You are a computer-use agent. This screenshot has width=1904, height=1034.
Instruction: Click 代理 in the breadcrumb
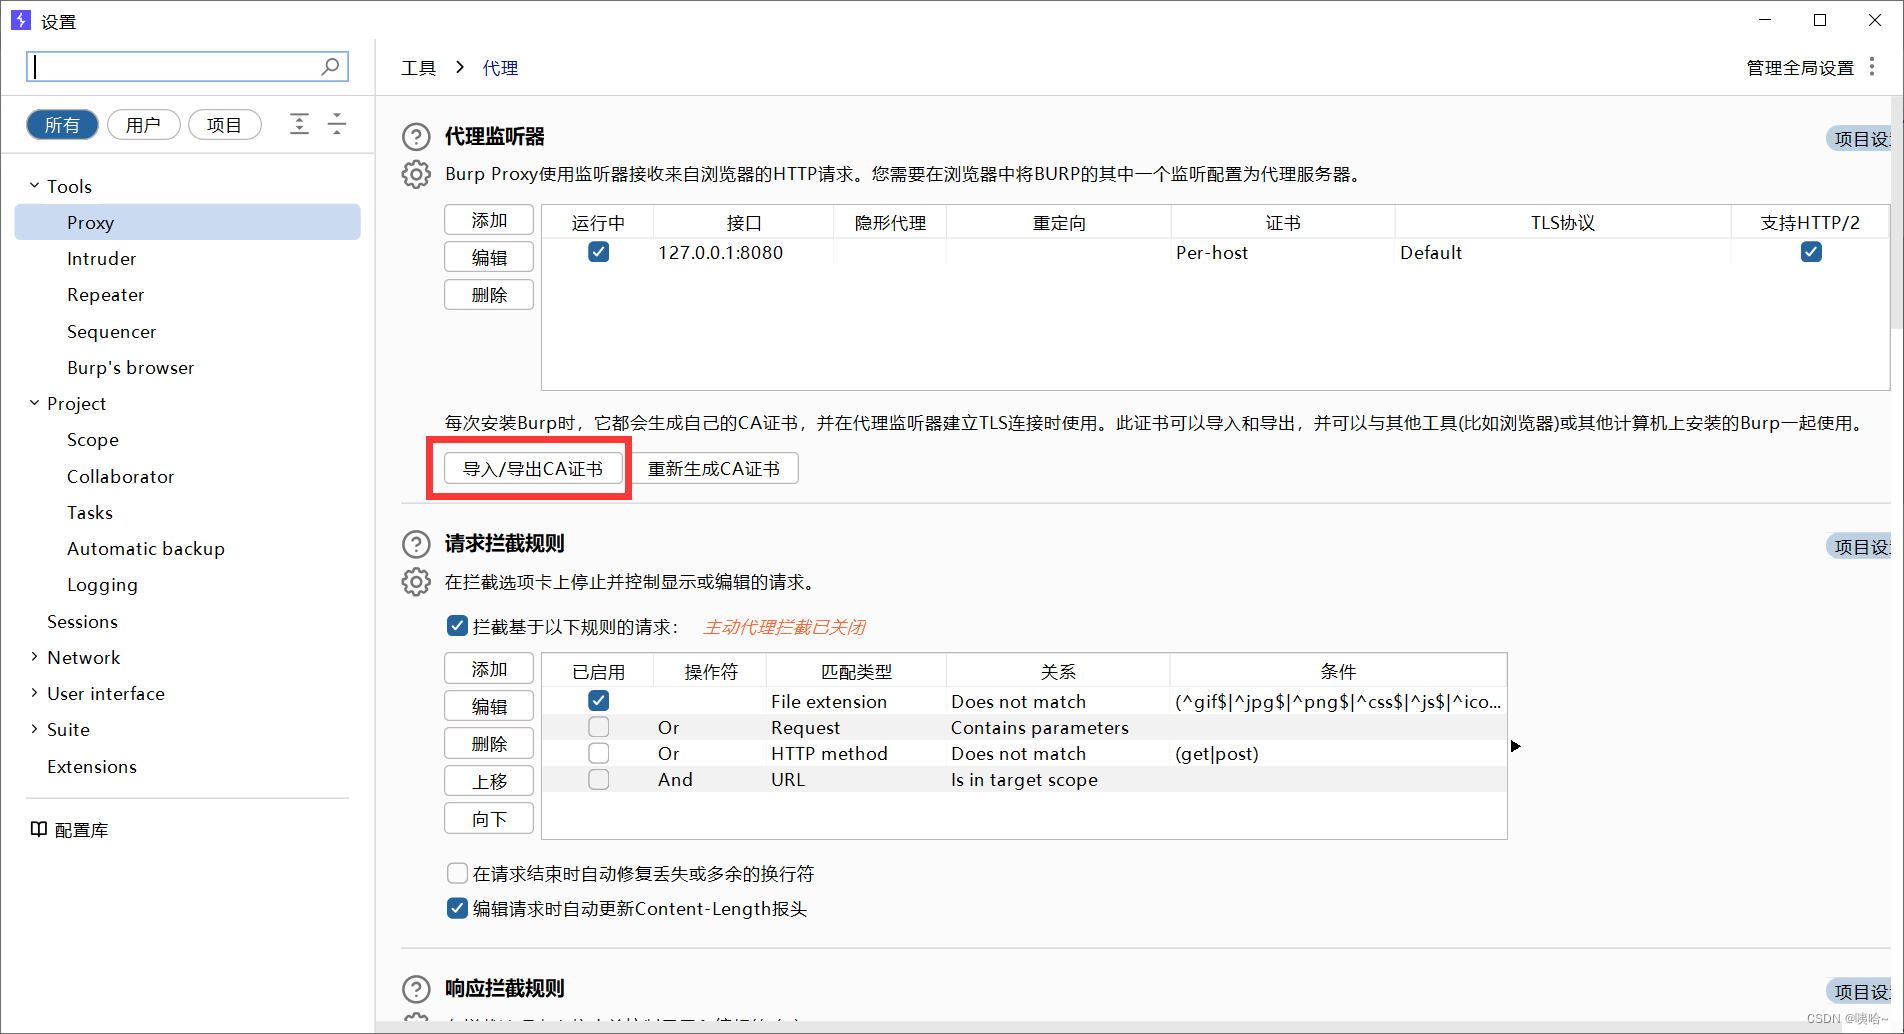tap(500, 68)
